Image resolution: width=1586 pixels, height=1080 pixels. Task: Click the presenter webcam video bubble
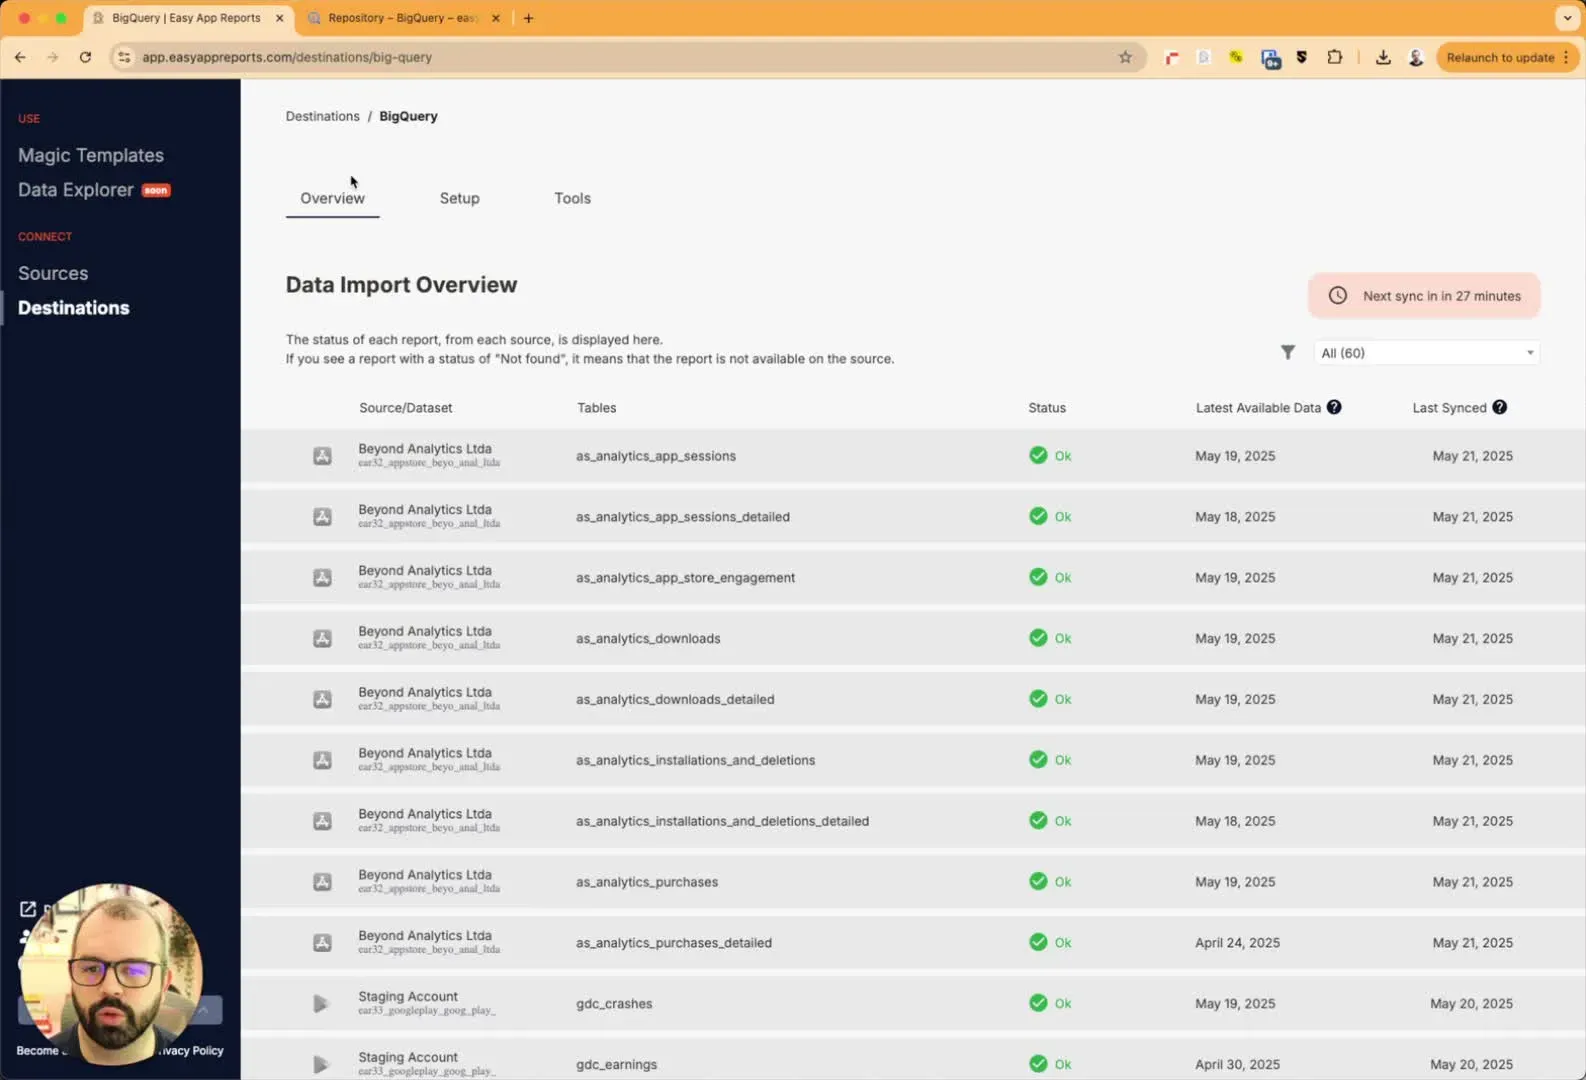click(x=111, y=973)
